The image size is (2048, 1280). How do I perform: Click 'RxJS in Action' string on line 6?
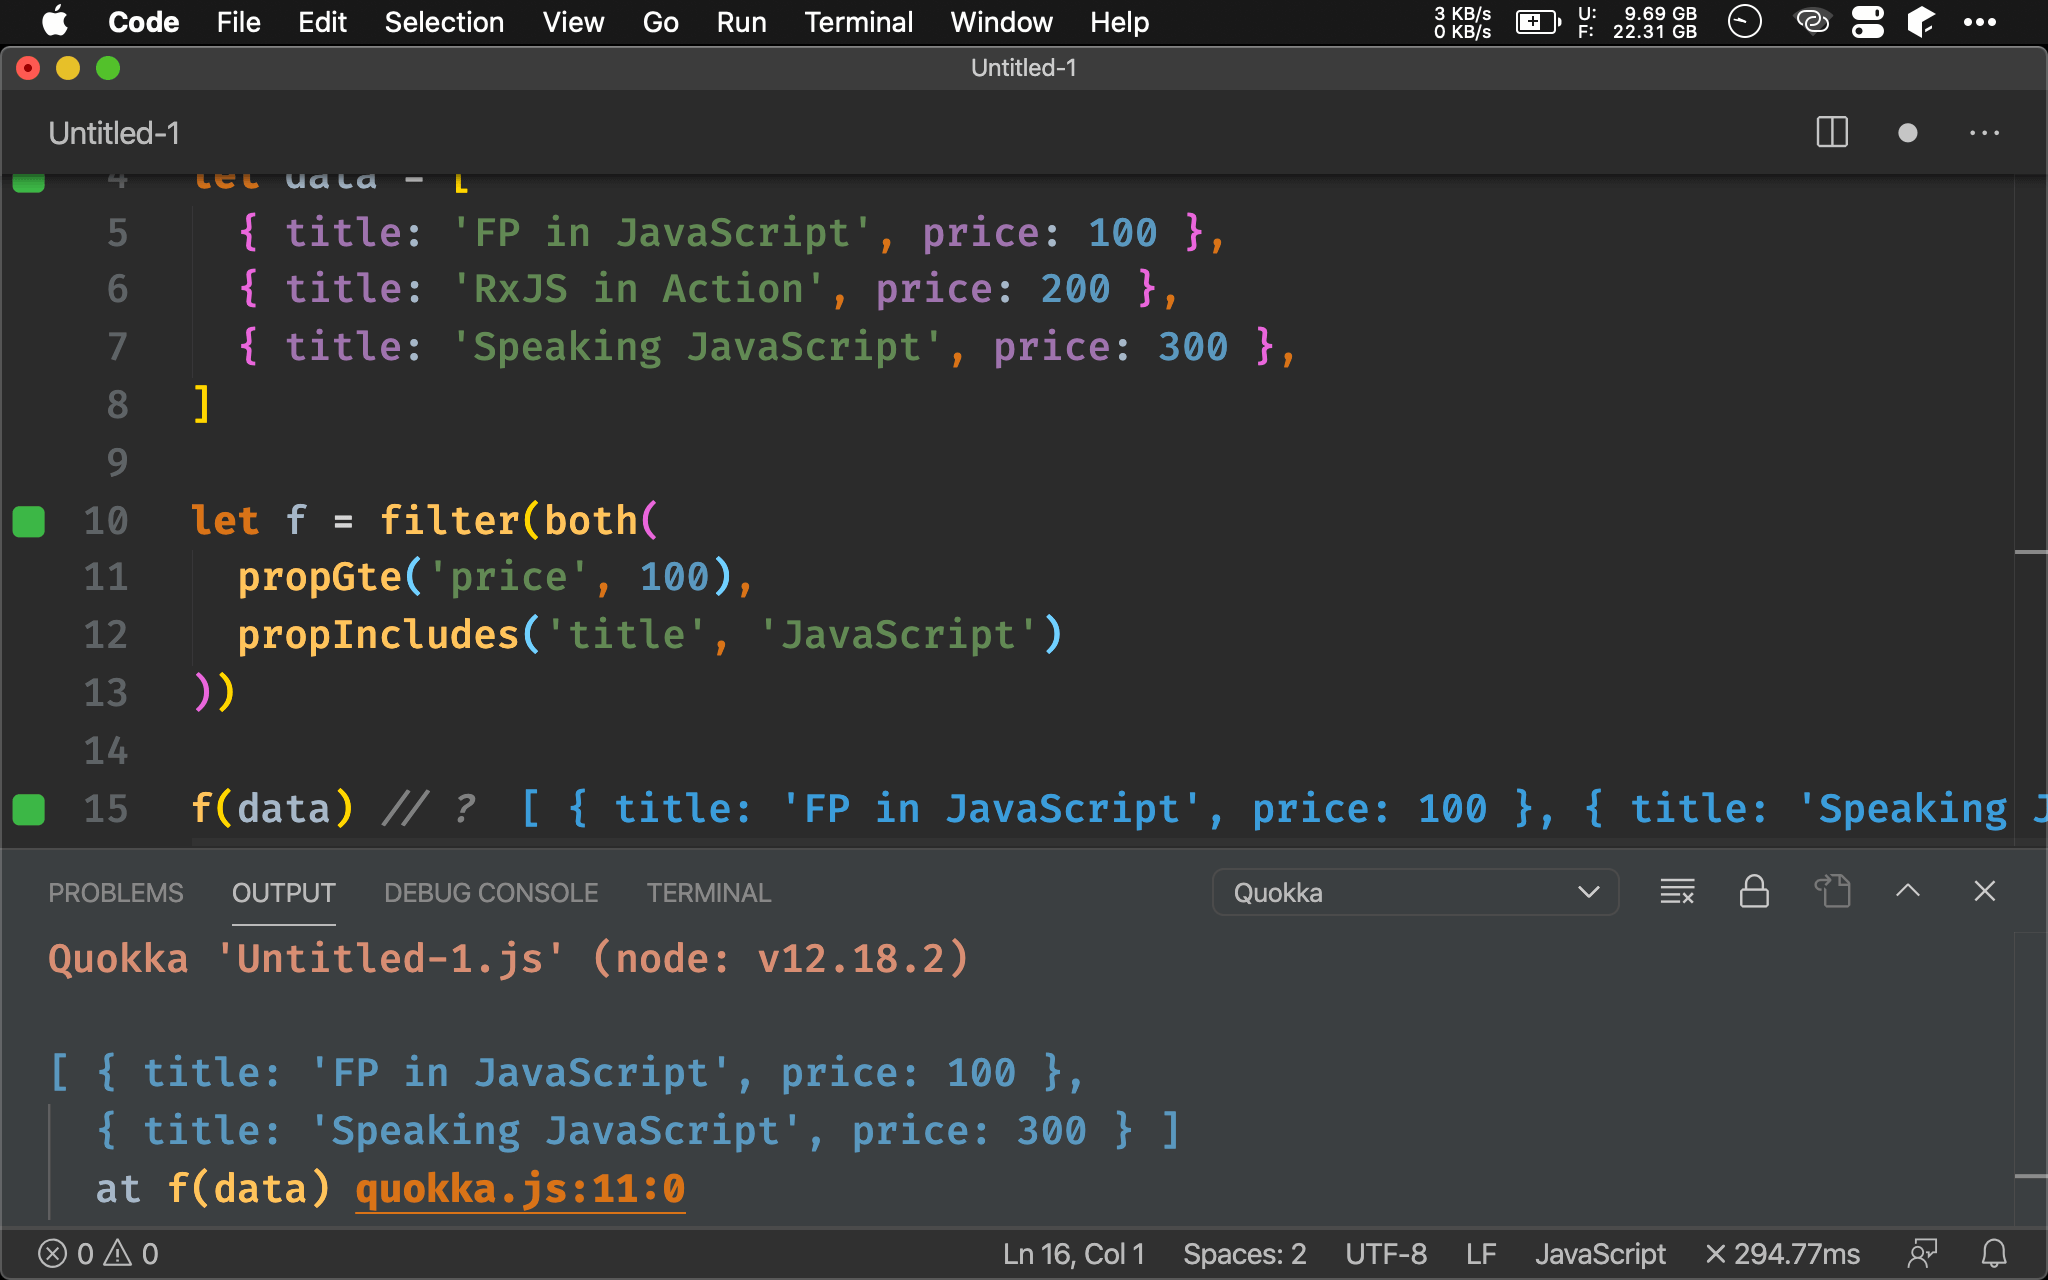coord(638,289)
